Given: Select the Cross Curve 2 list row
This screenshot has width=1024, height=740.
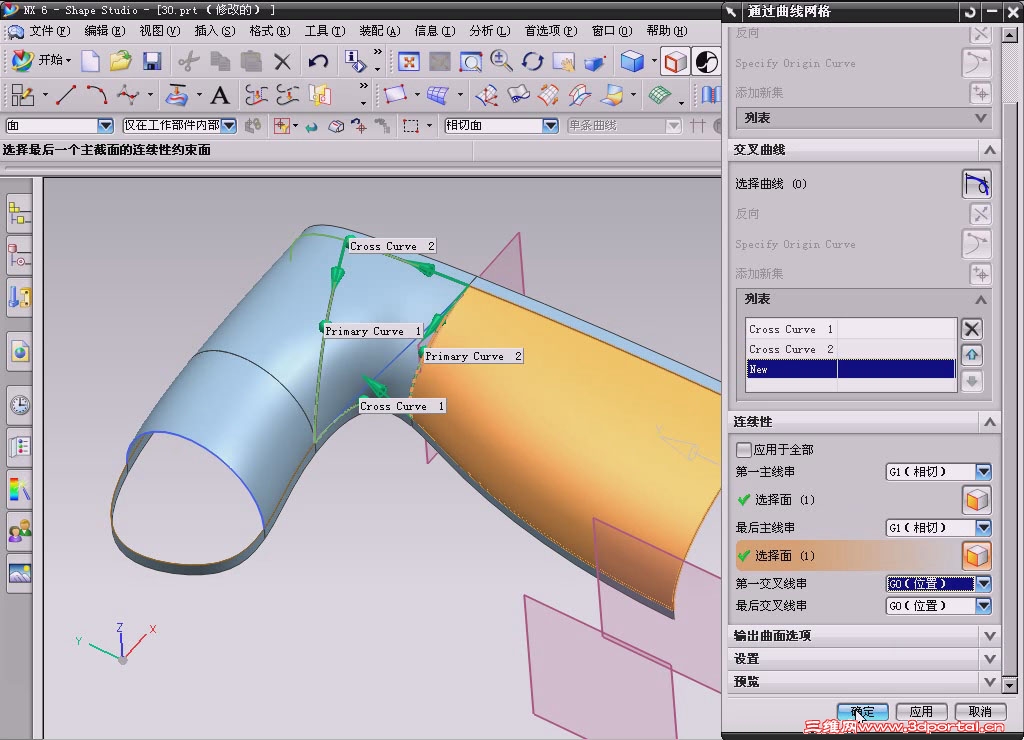Looking at the screenshot, I should pos(850,349).
